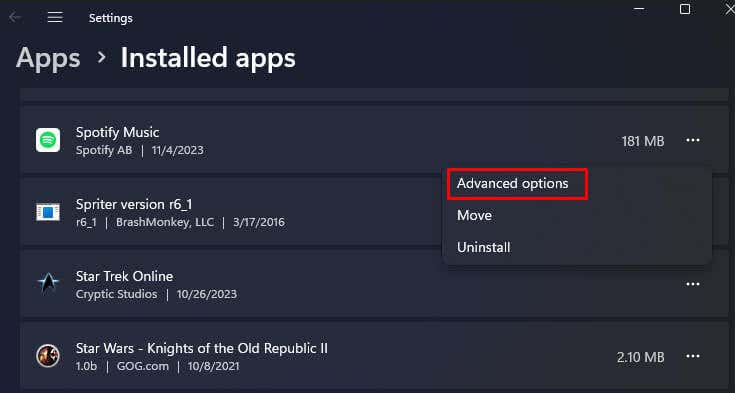The width and height of the screenshot is (735, 393).
Task: Open three-dot menu for Star Wars KOTOR II
Action: 692,356
